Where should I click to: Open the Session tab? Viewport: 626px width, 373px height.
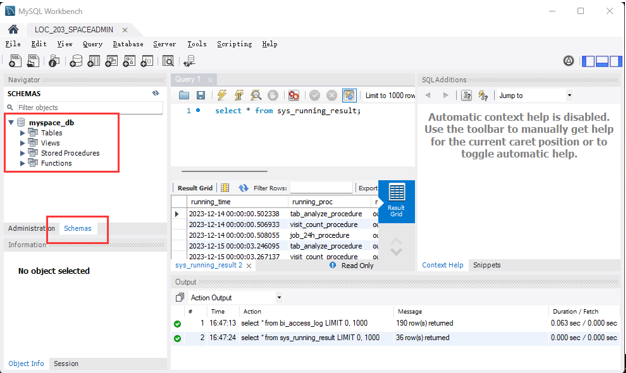[66, 363]
